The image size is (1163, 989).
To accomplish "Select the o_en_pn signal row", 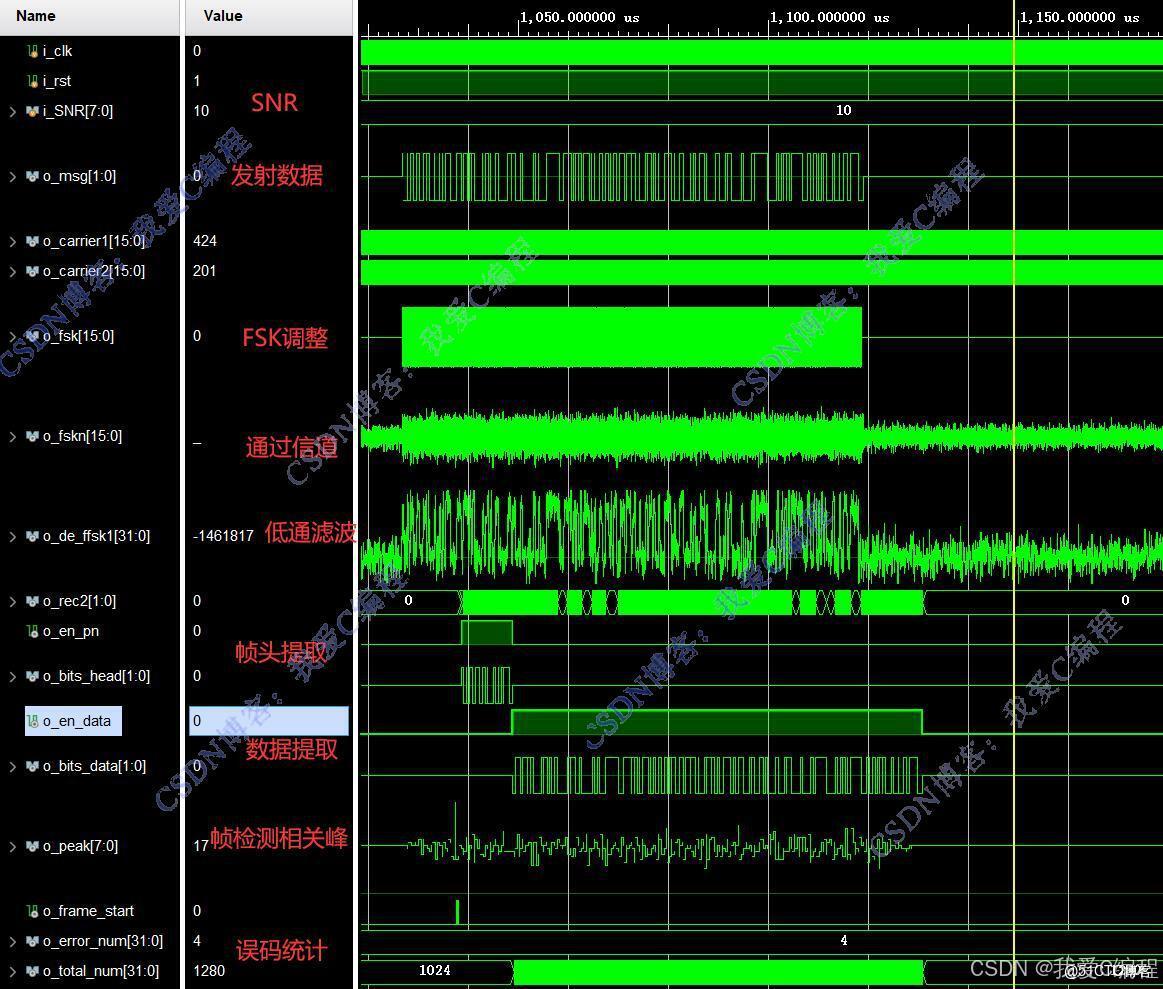I will (x=70, y=631).
